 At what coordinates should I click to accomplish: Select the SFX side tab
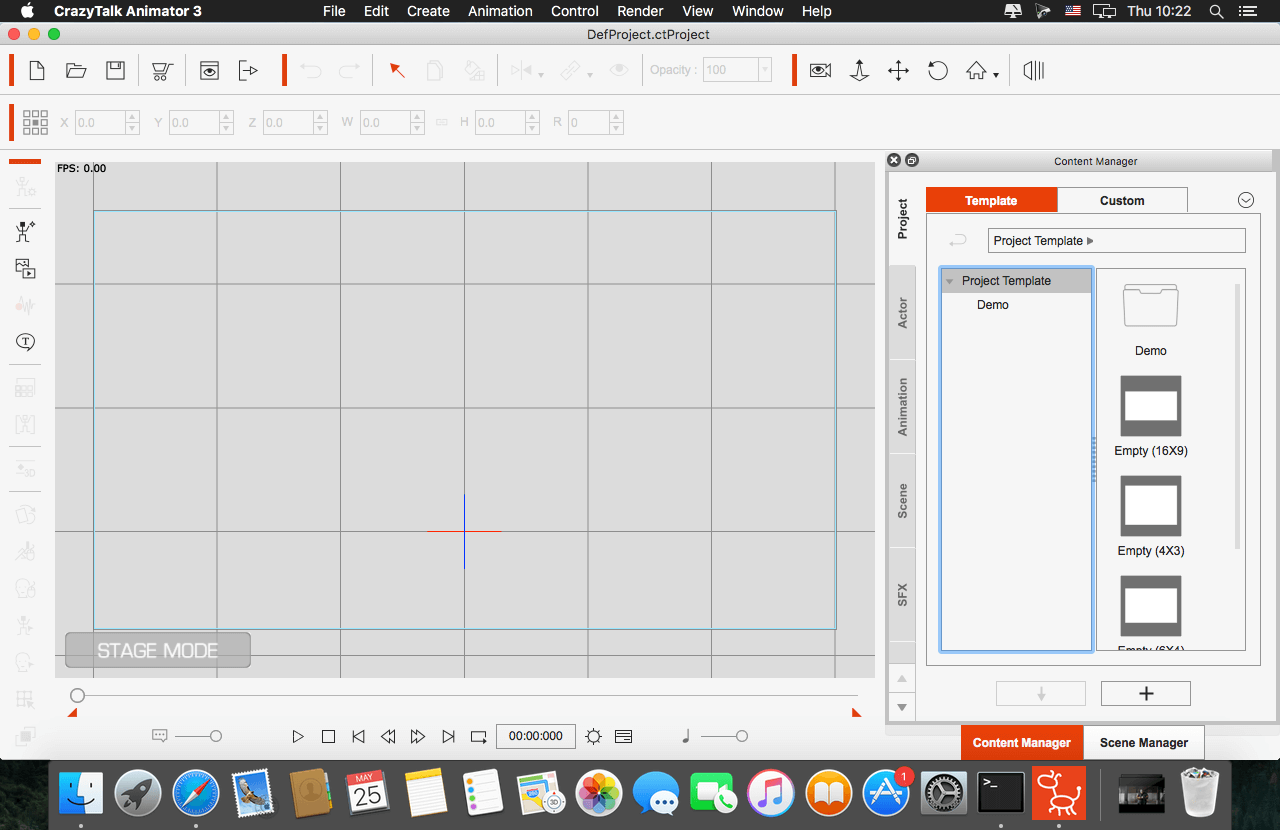pyautogui.click(x=902, y=595)
